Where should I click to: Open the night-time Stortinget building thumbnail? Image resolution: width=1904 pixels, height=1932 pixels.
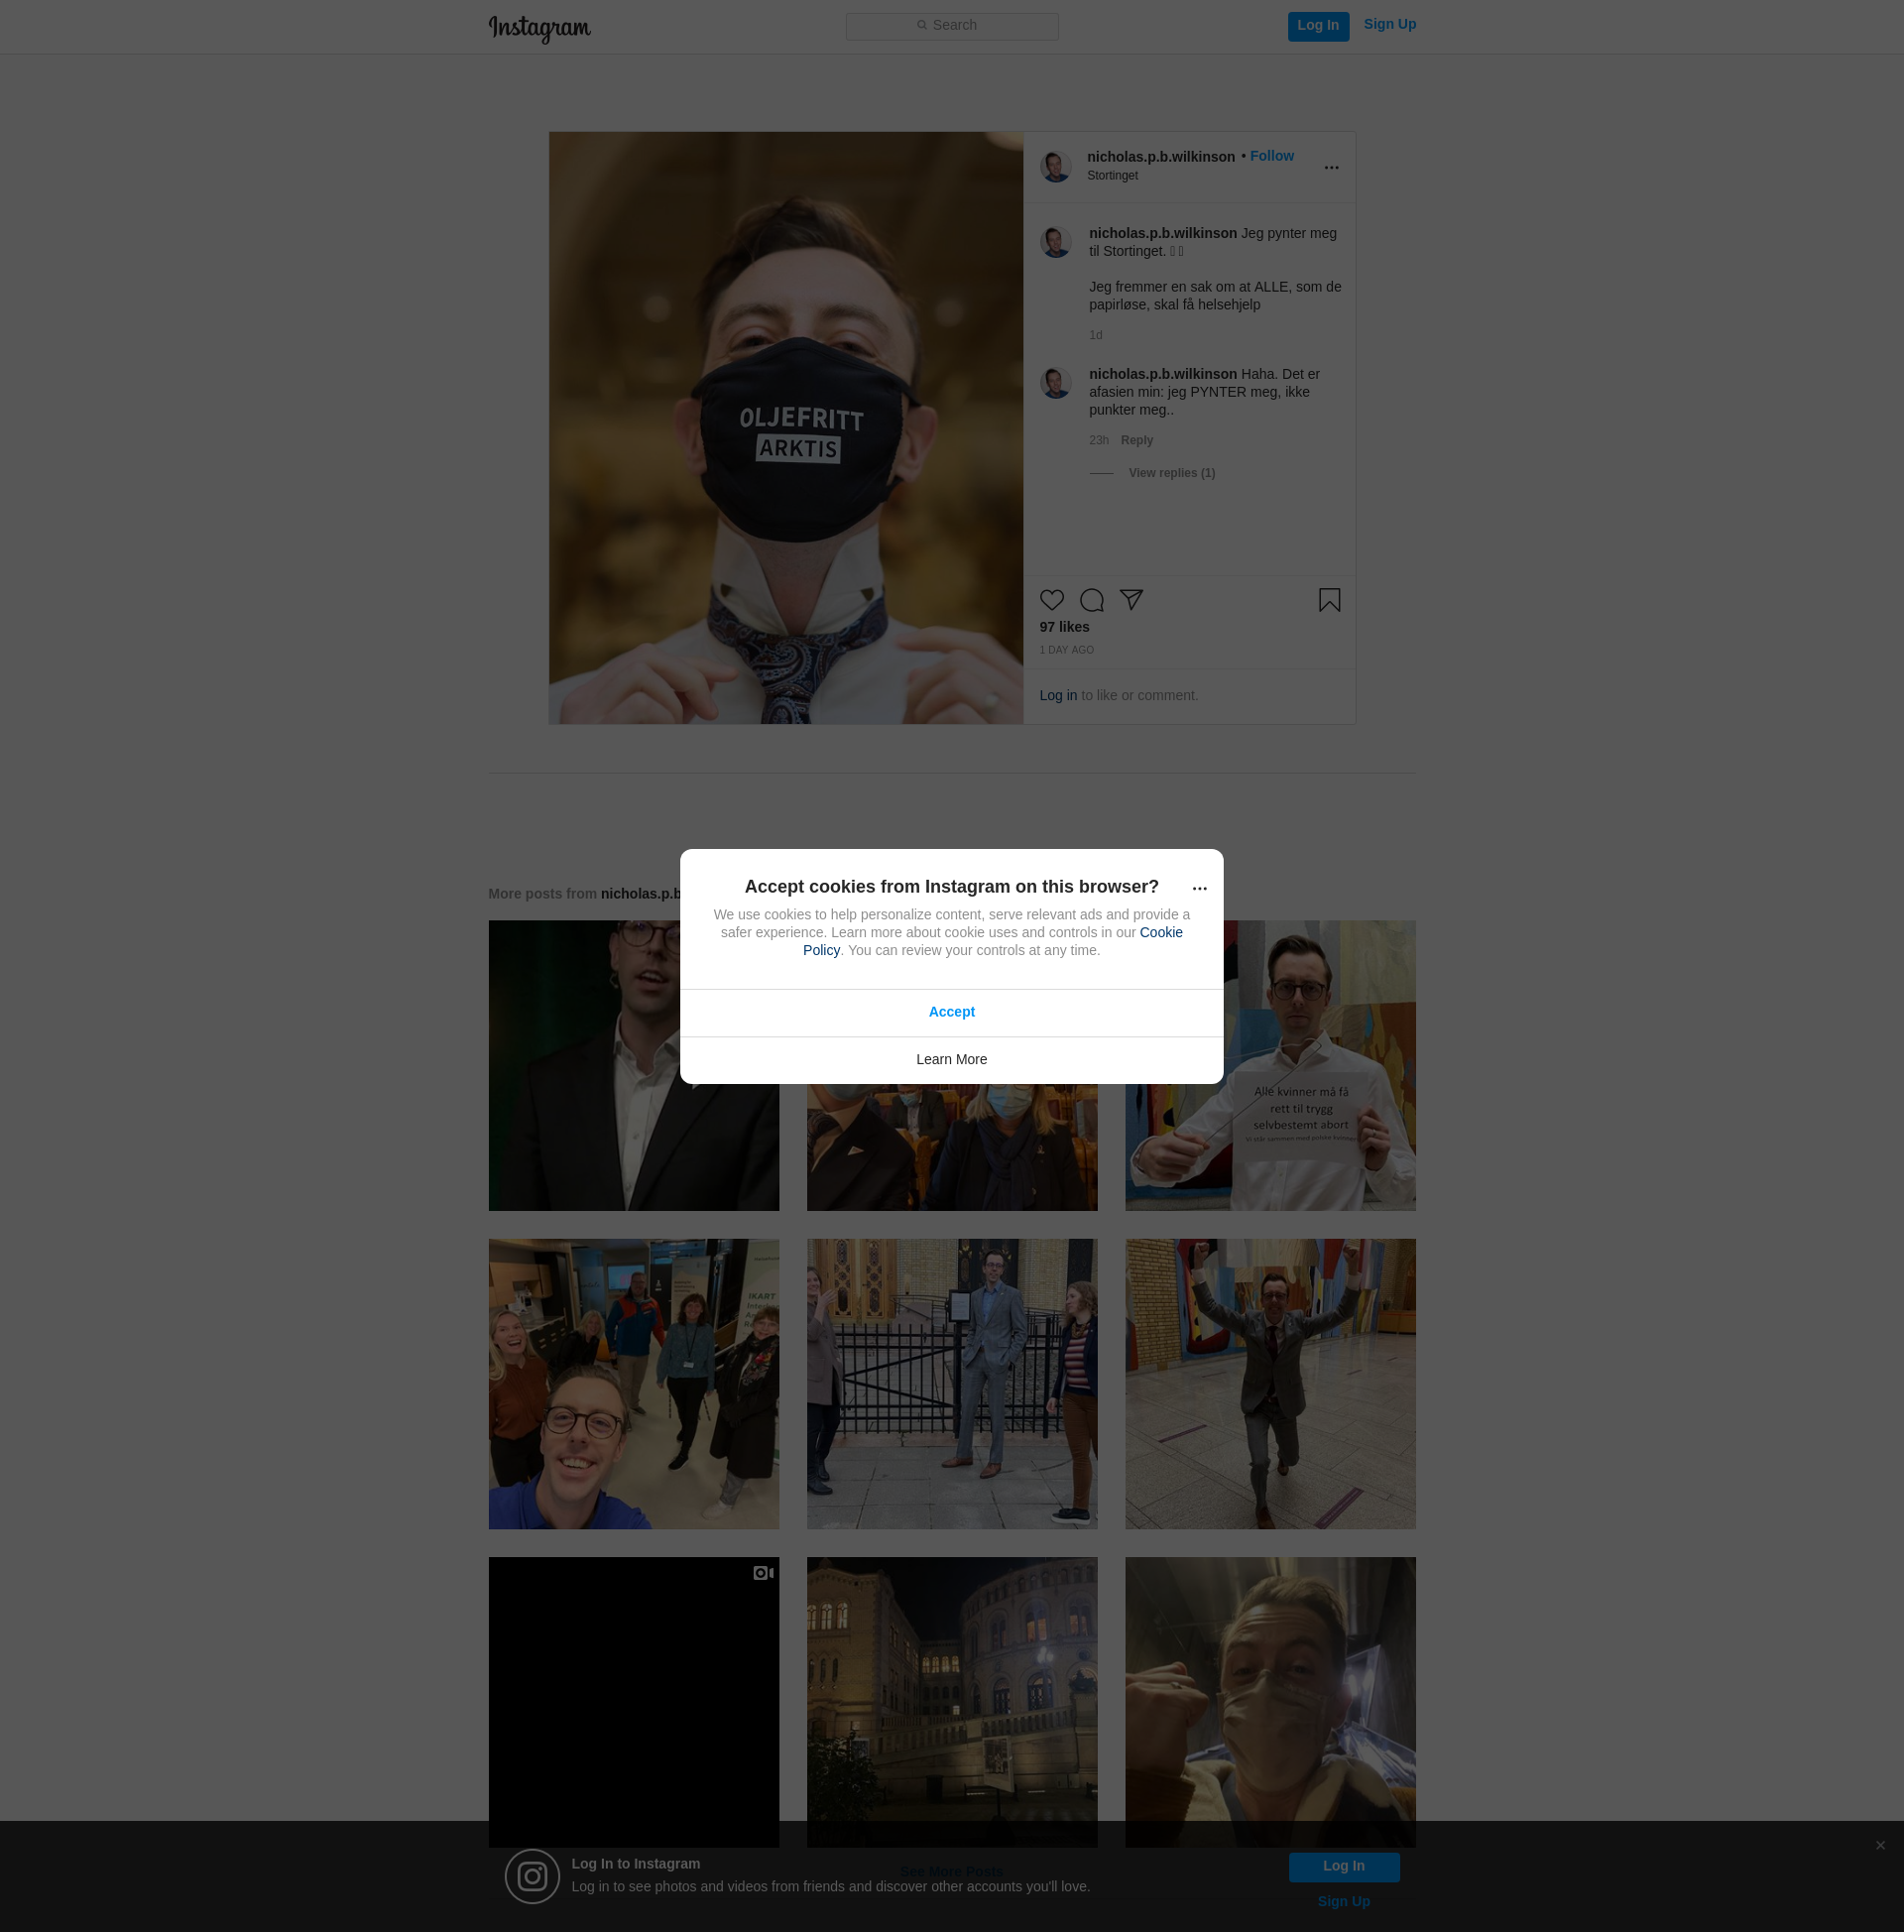pyautogui.click(x=952, y=1702)
